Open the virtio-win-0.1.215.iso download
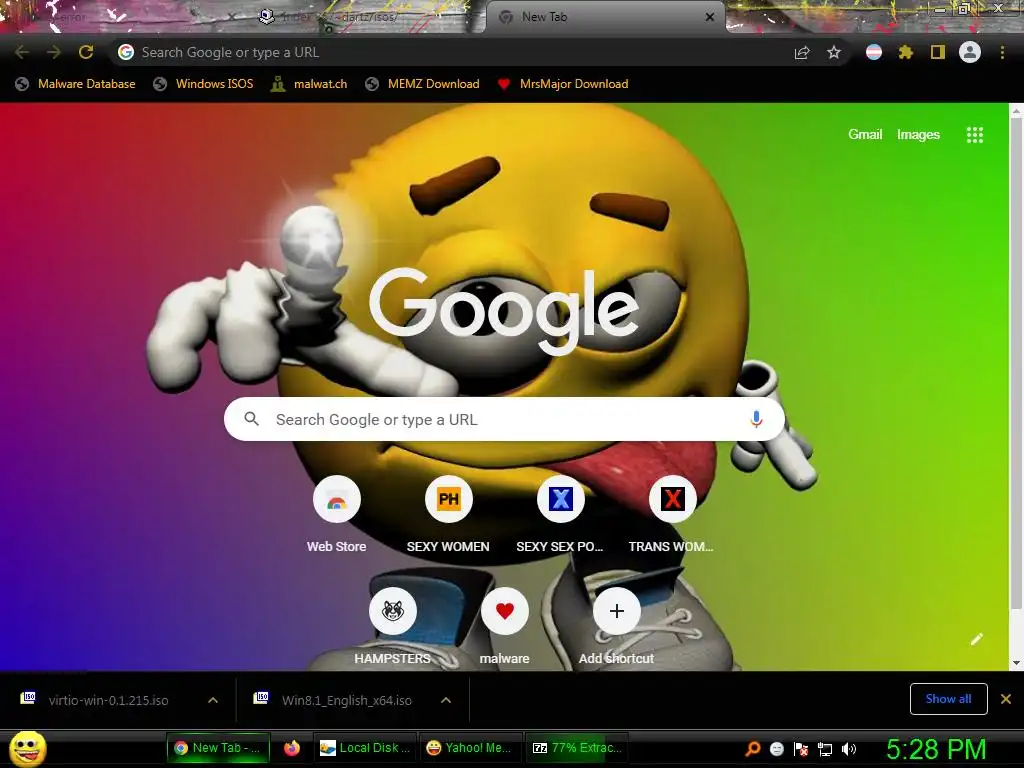This screenshot has width=1024, height=768. [x=108, y=700]
